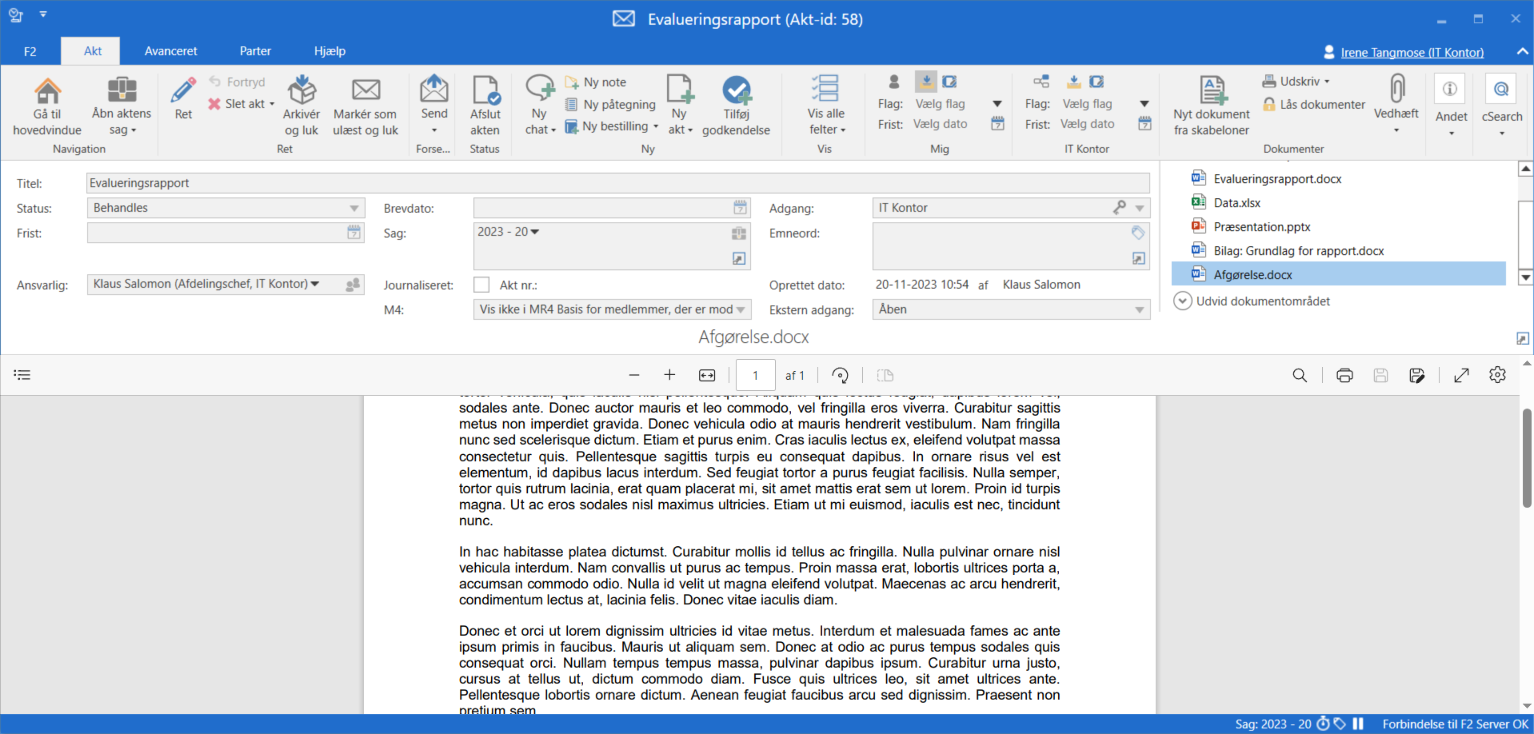Viewport: 1534px width, 734px height.
Task: Open the Ekstern adgang dropdown
Action: click(1010, 310)
